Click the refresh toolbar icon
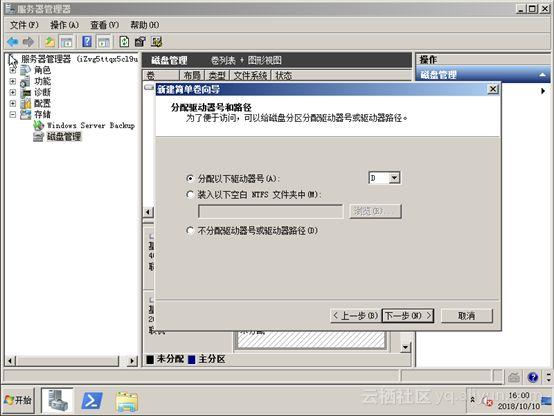 click(x=124, y=42)
